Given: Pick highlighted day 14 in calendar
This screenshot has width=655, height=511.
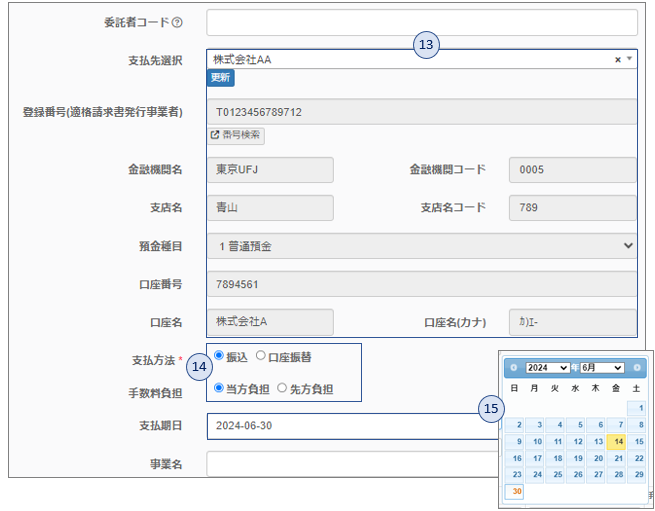Looking at the screenshot, I should pos(616,442).
